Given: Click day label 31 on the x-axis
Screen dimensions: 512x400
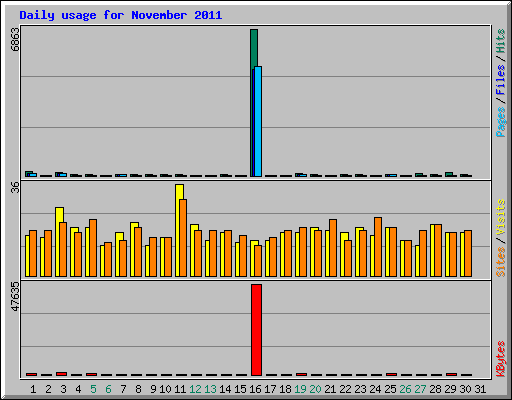Looking at the screenshot, I should [480, 389].
